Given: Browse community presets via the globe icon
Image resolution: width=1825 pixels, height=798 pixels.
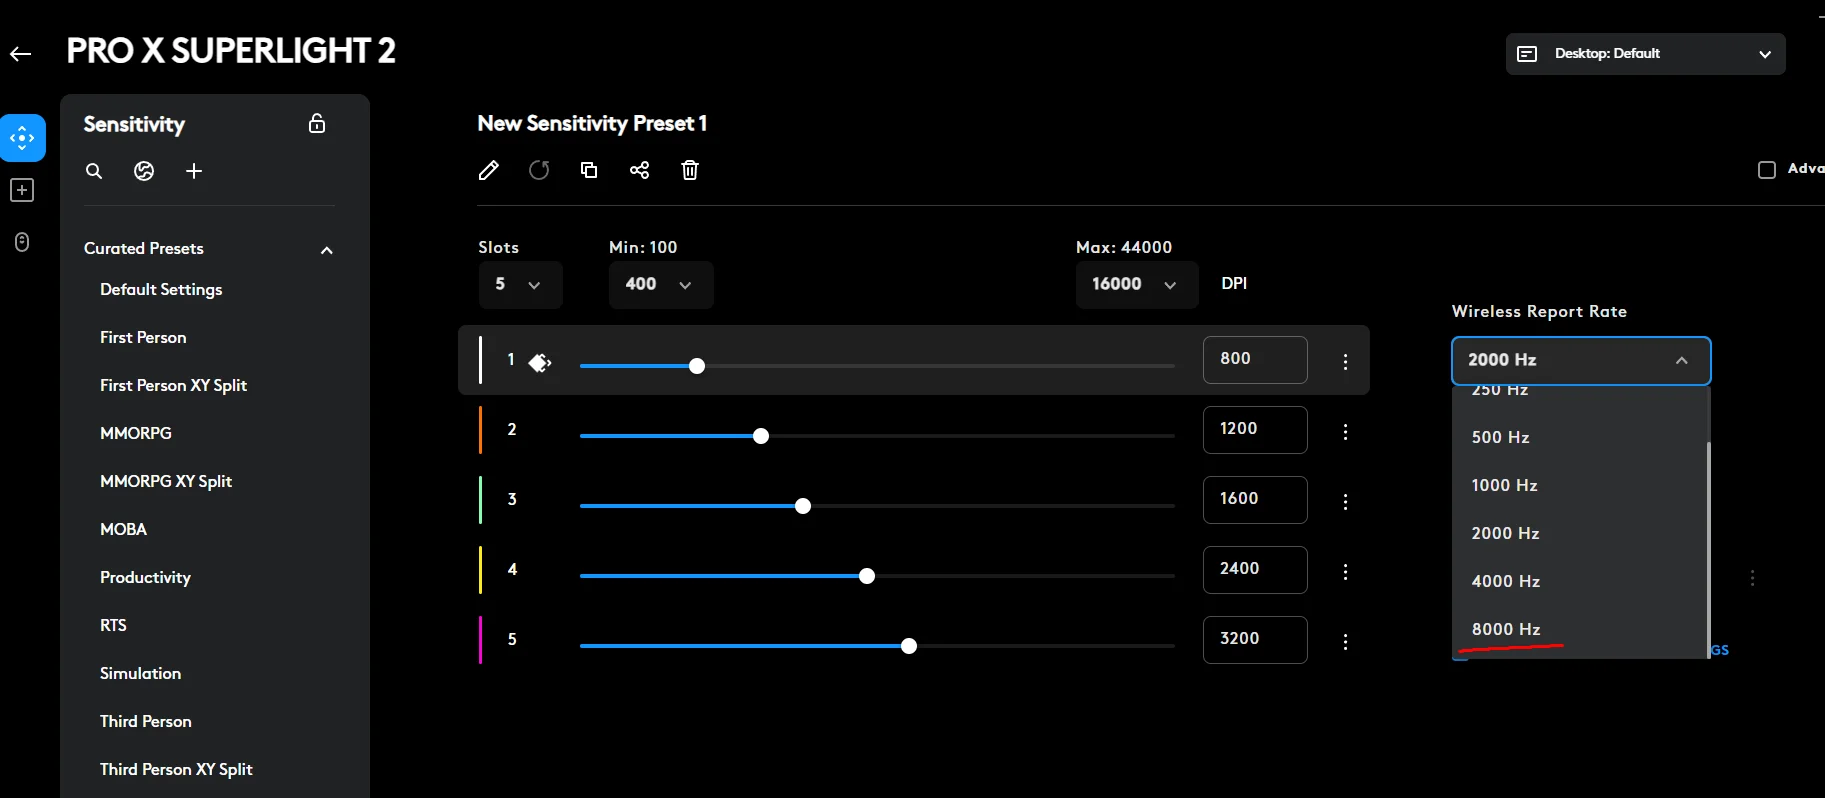Looking at the screenshot, I should (144, 171).
